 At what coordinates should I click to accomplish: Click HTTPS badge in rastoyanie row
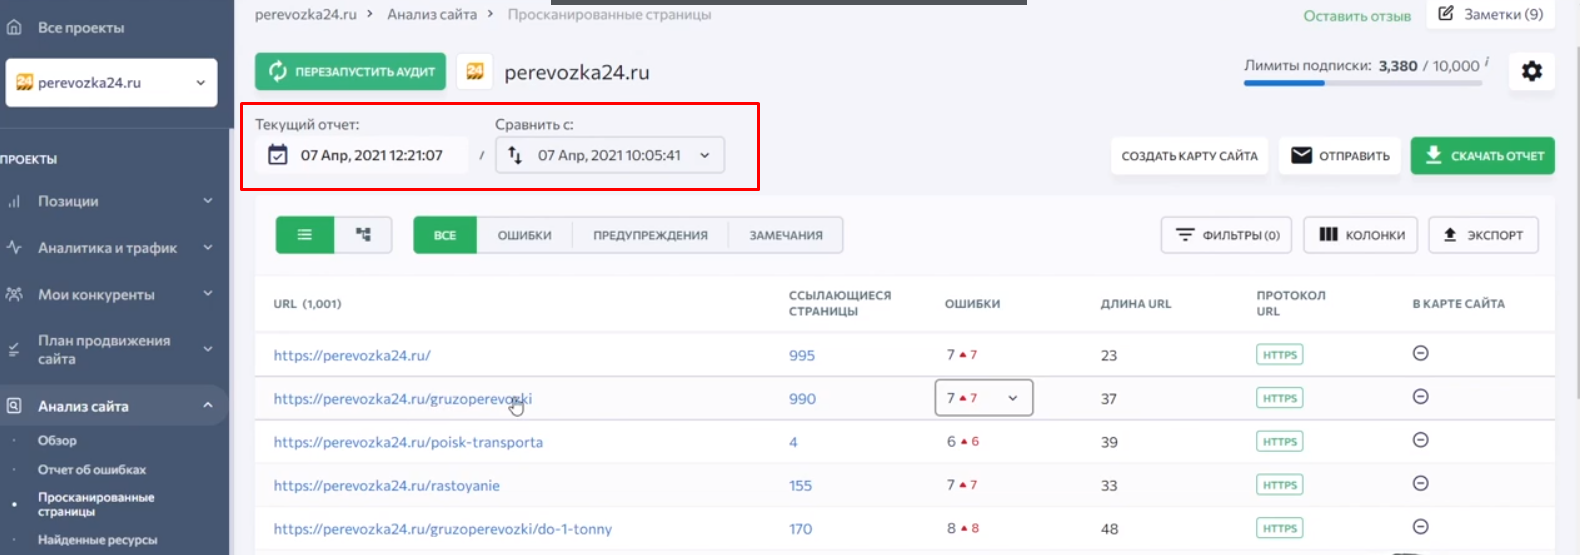[1279, 485]
